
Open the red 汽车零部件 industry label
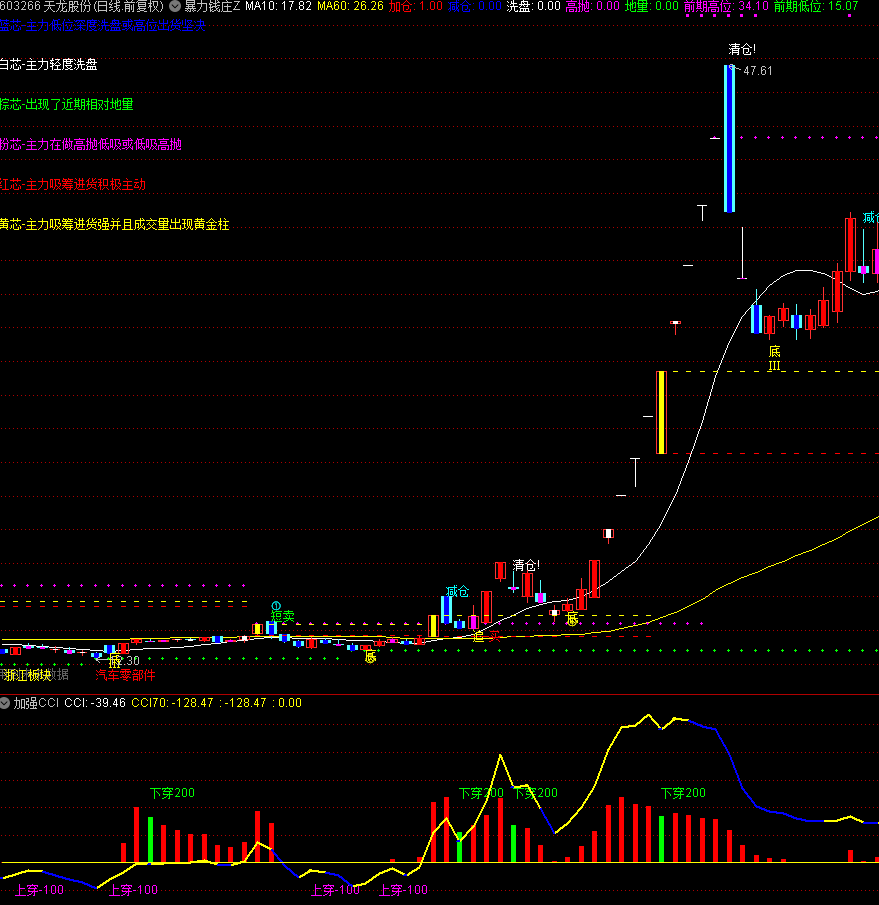[x=126, y=674]
